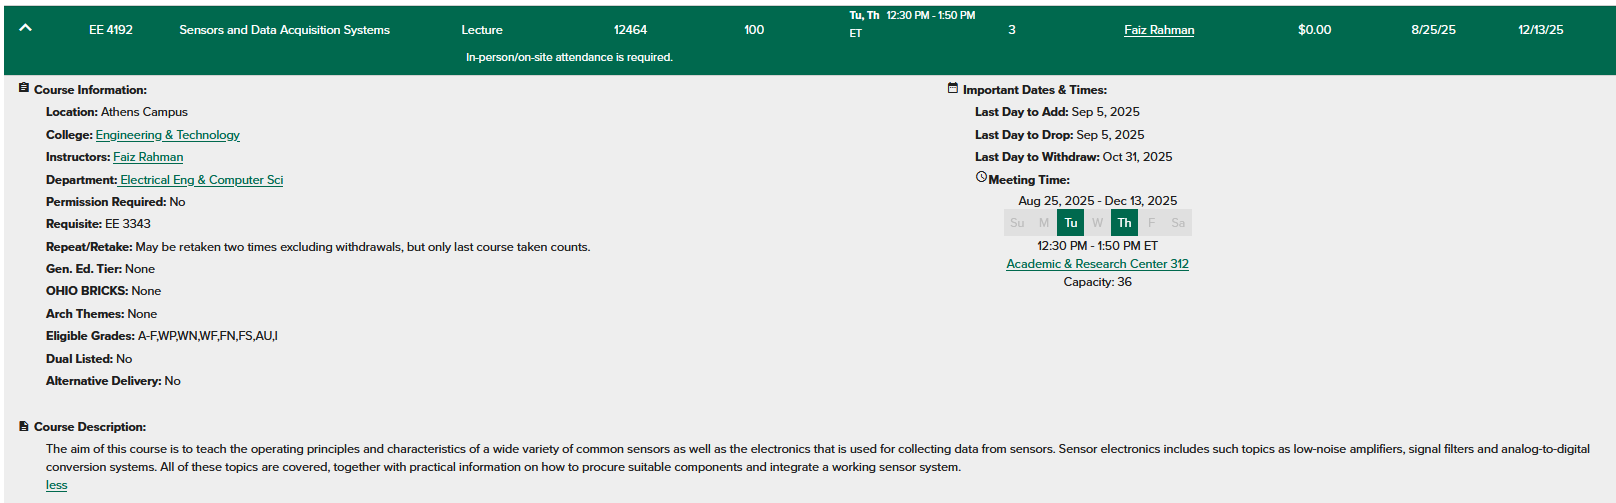Click the Course Description document icon

[24, 426]
